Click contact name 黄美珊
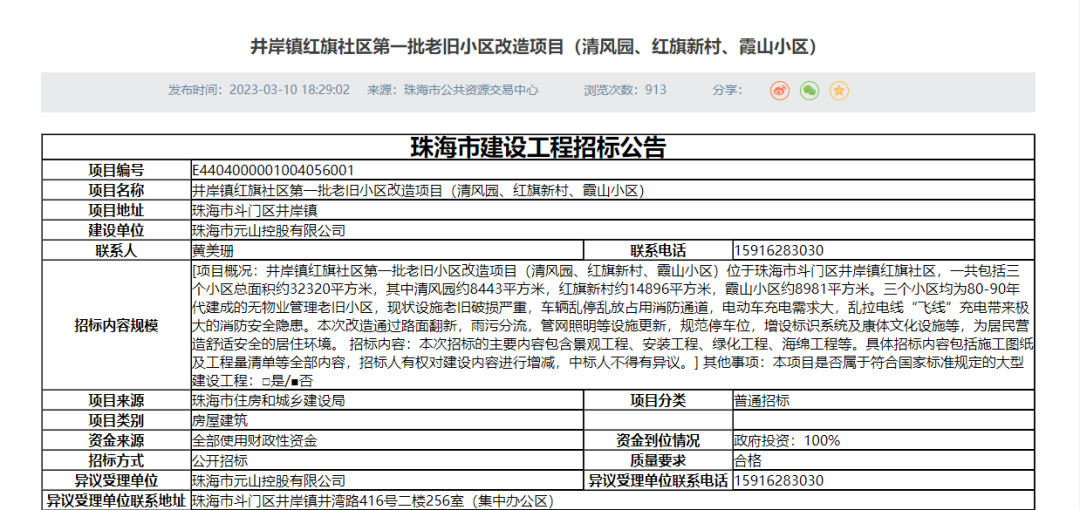This screenshot has height=510, width=1080. [212, 251]
